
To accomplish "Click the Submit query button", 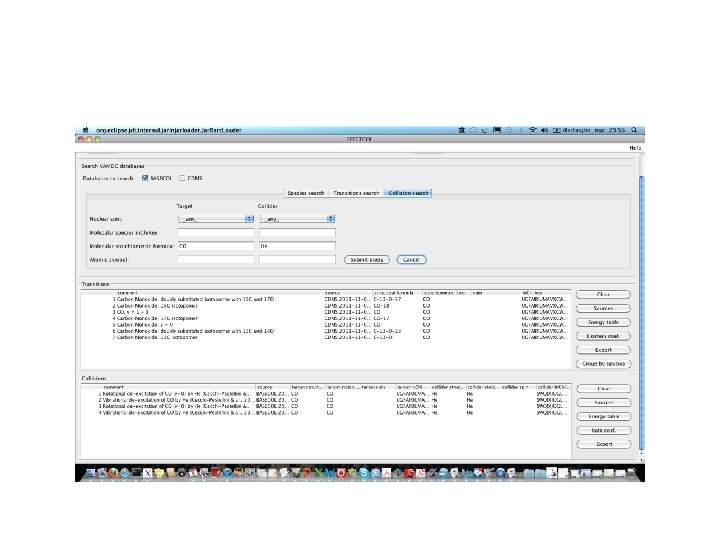I will click(367, 260).
